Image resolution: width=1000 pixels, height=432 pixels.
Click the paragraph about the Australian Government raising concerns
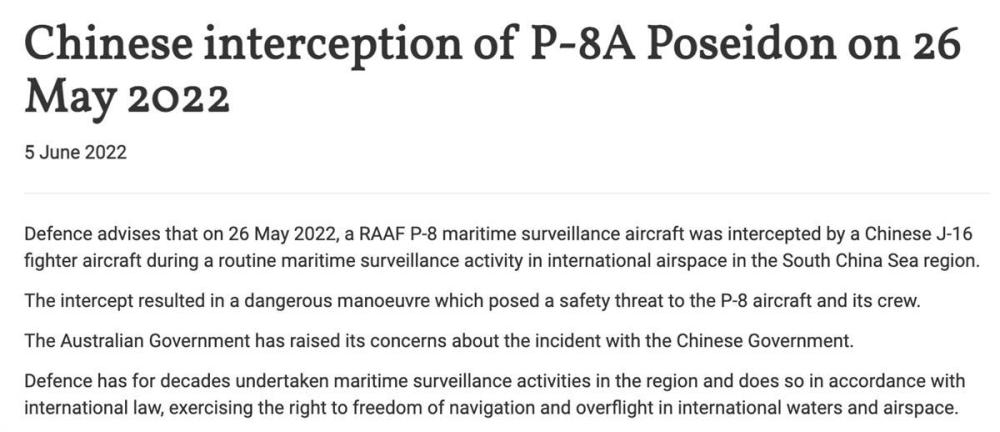coord(439,340)
